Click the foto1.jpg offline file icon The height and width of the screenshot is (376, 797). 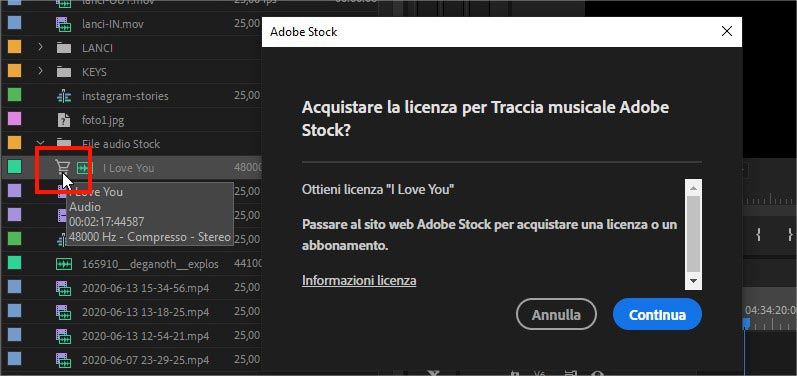pos(64,120)
